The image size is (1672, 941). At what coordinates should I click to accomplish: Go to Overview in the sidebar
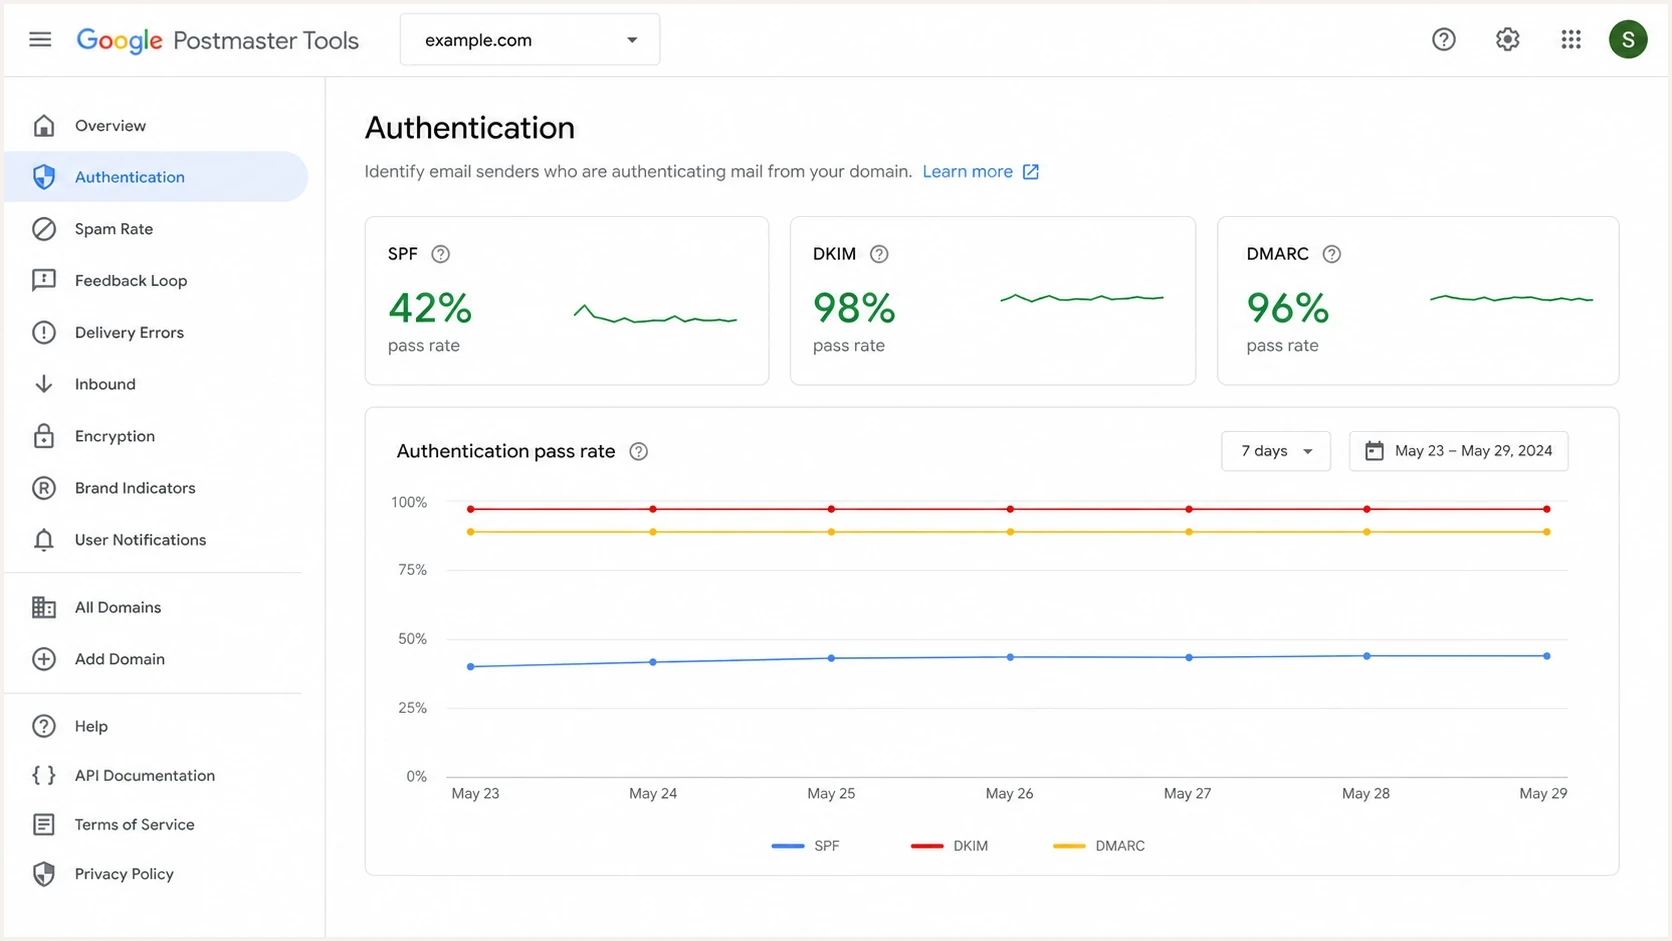point(110,126)
